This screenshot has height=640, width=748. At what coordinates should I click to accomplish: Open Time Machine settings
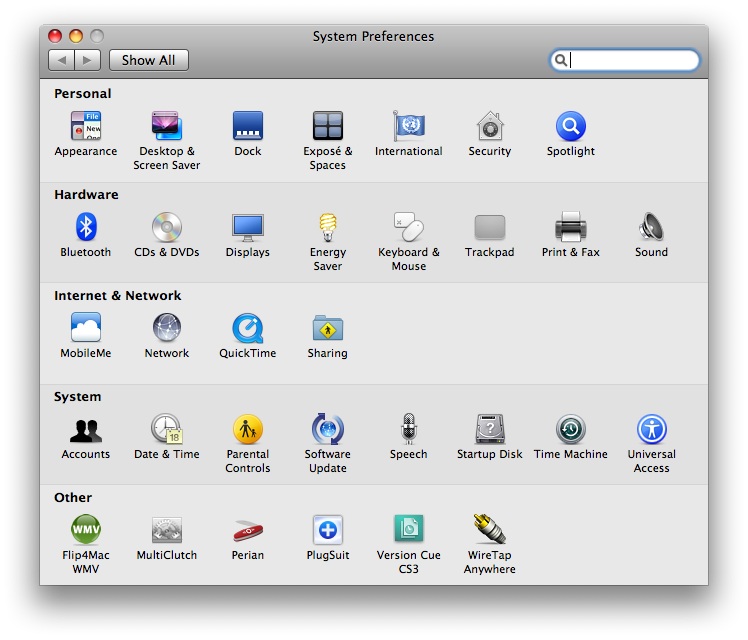(x=571, y=430)
